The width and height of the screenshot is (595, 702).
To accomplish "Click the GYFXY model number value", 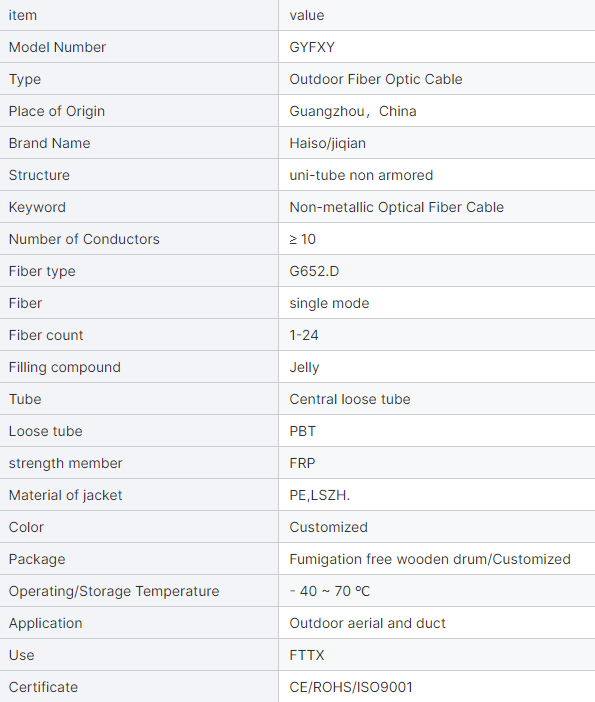I will [x=312, y=47].
